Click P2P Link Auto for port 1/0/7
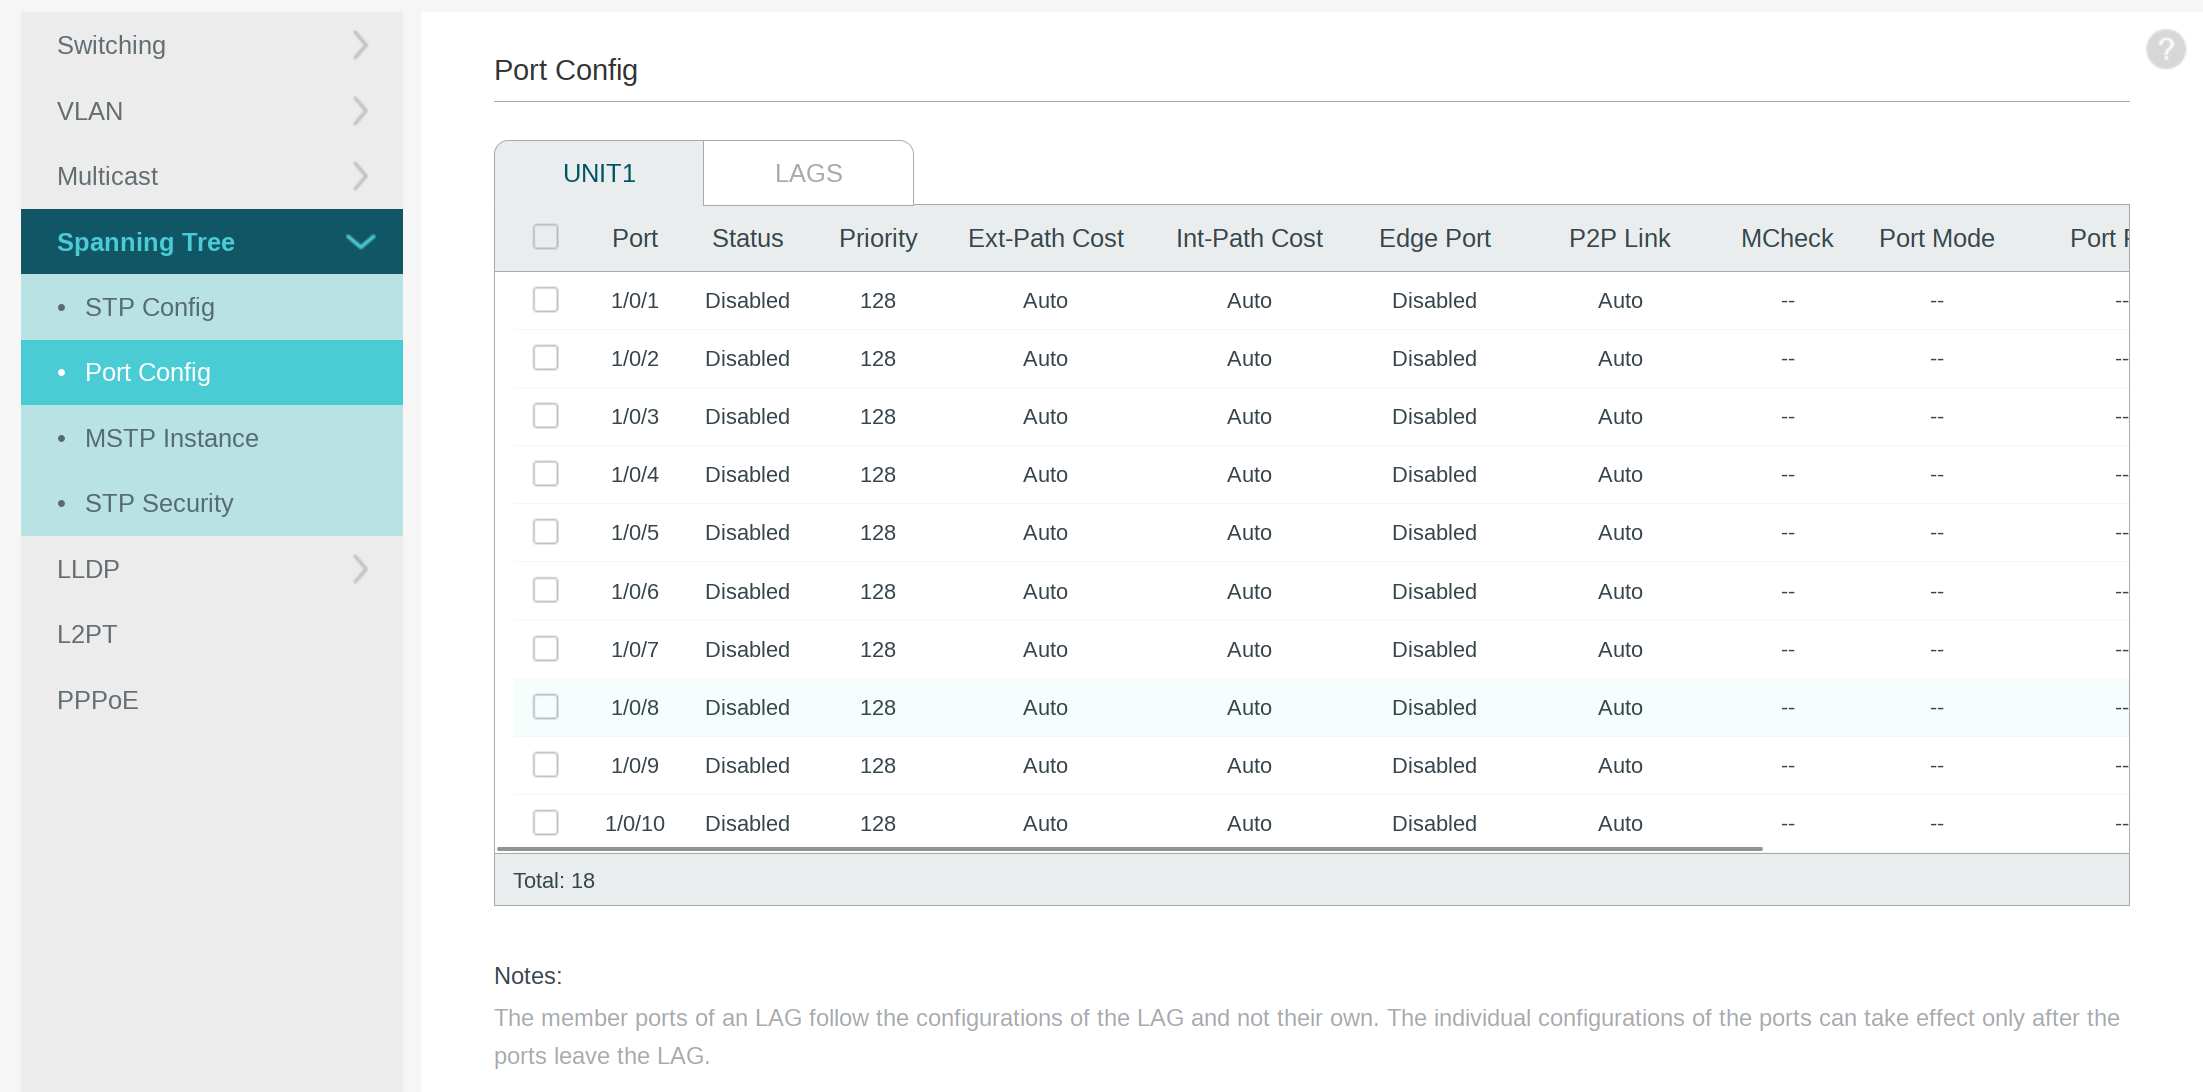2203x1092 pixels. (1620, 649)
